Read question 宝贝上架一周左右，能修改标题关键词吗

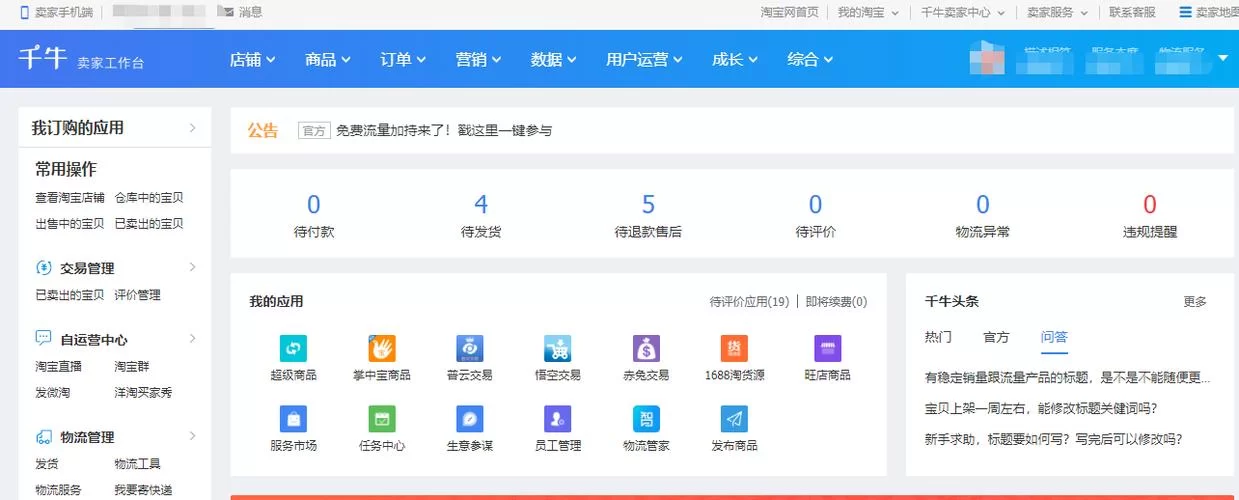(1041, 408)
